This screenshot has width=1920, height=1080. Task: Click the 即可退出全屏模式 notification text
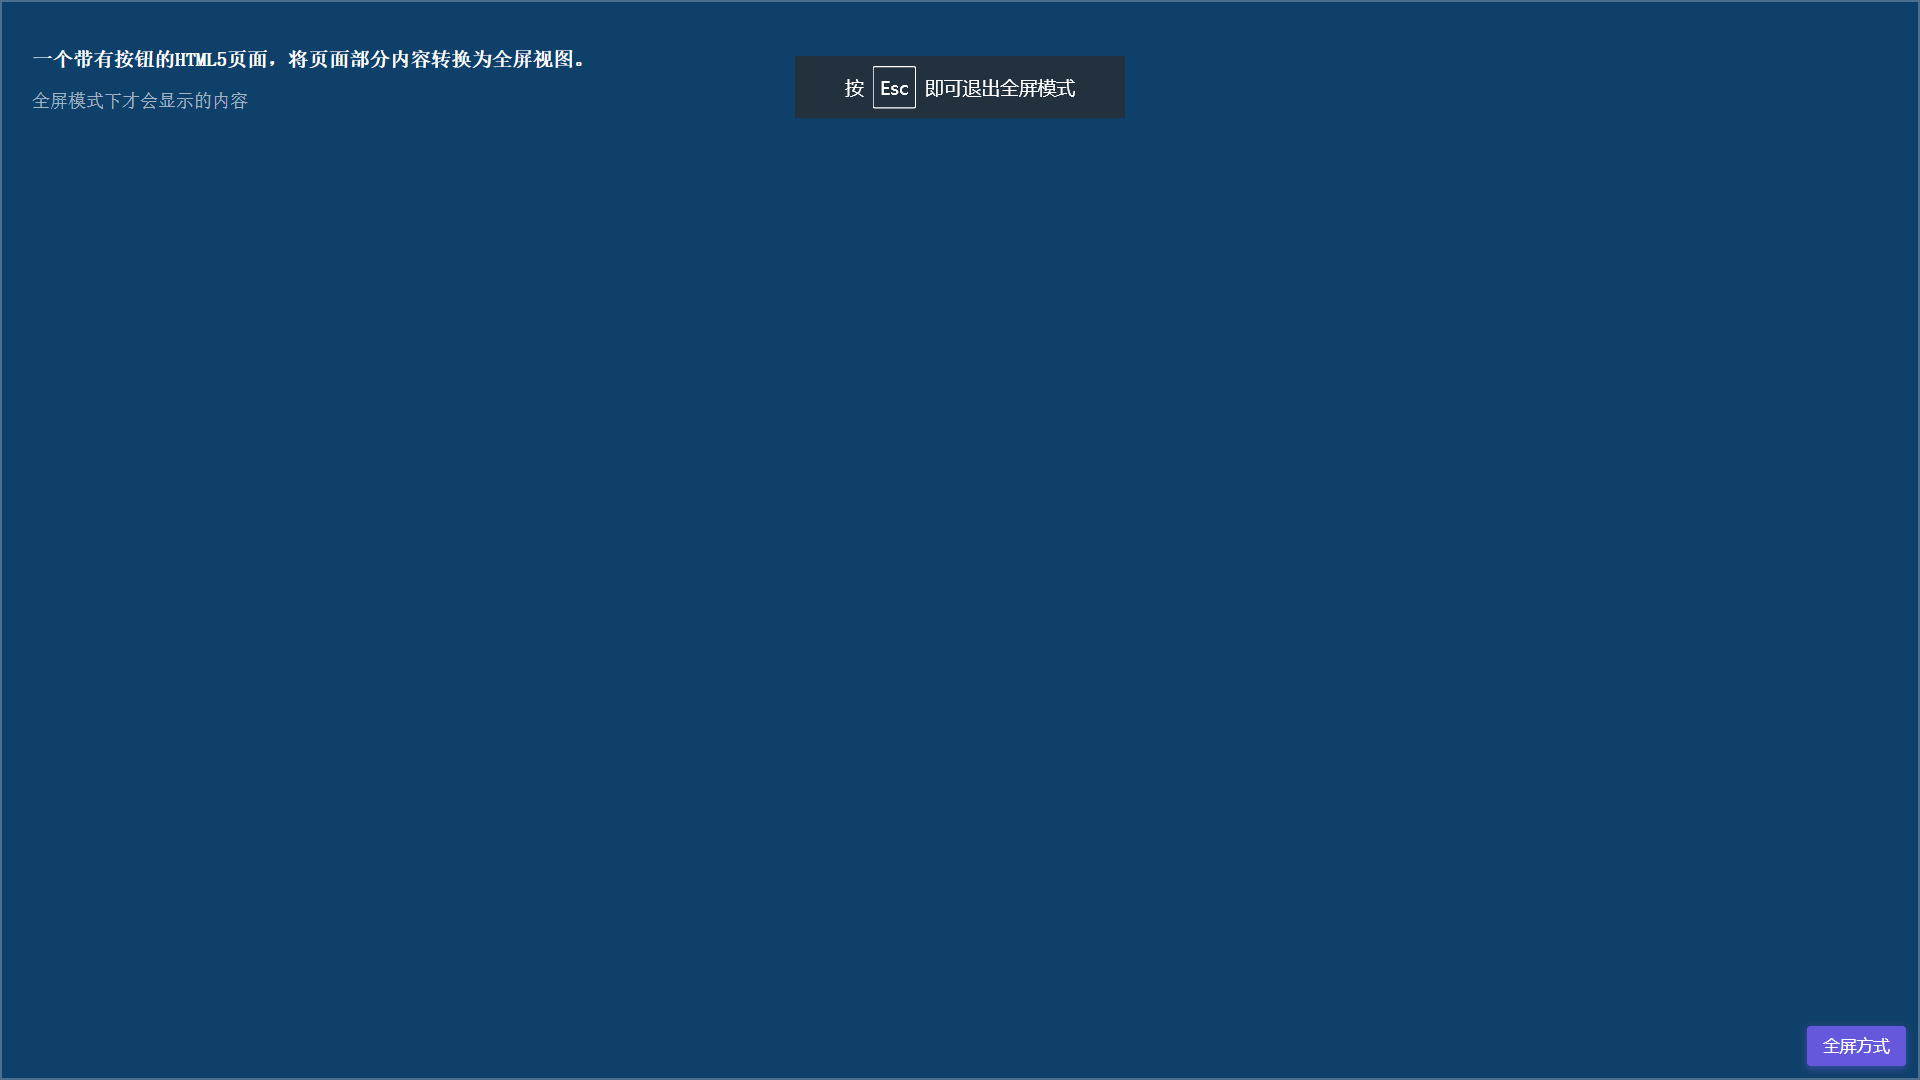point(999,88)
